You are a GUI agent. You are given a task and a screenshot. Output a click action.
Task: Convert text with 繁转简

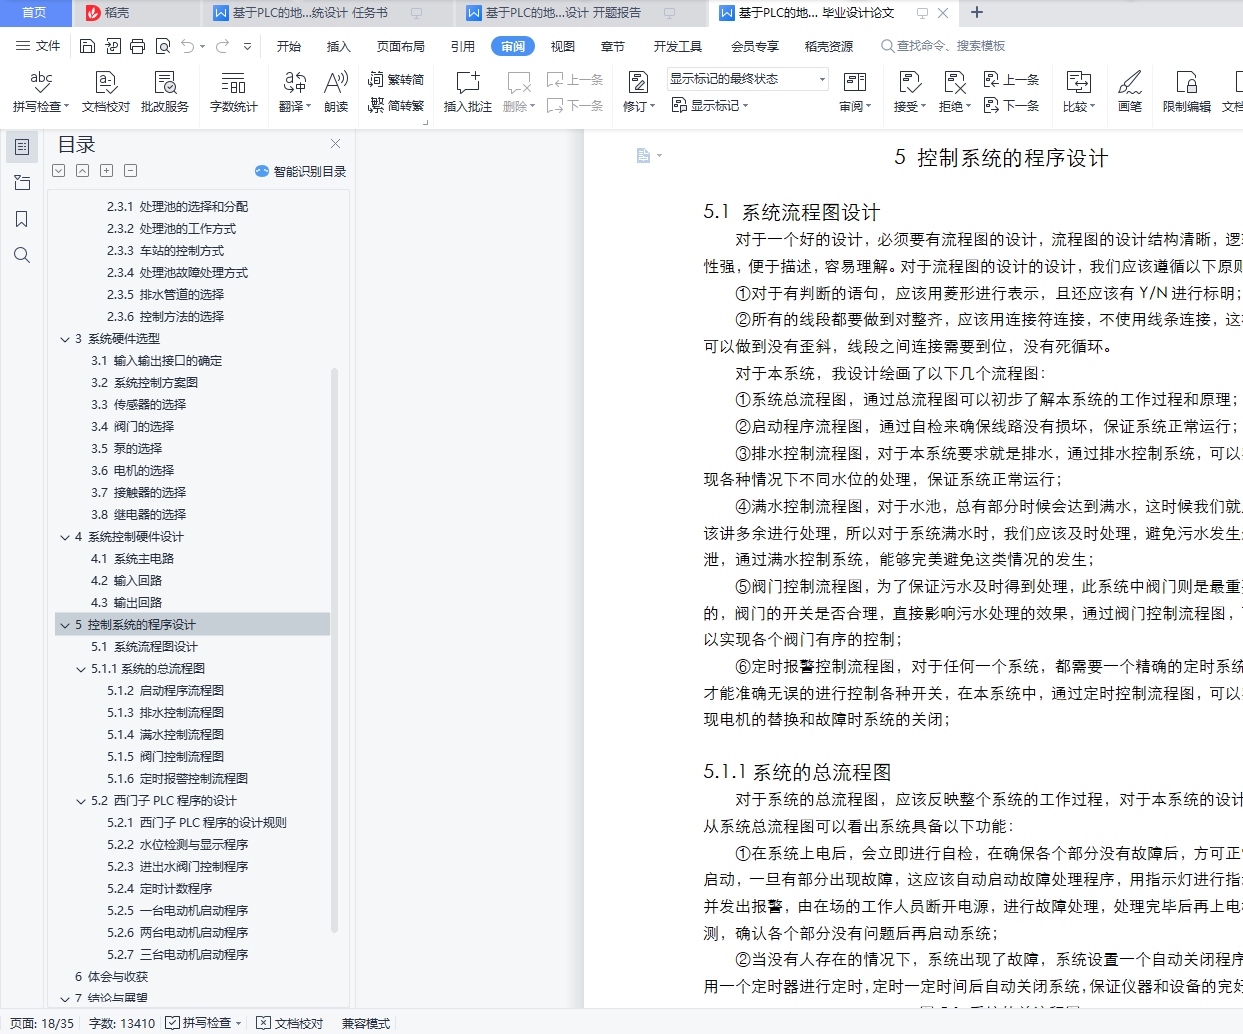click(396, 79)
